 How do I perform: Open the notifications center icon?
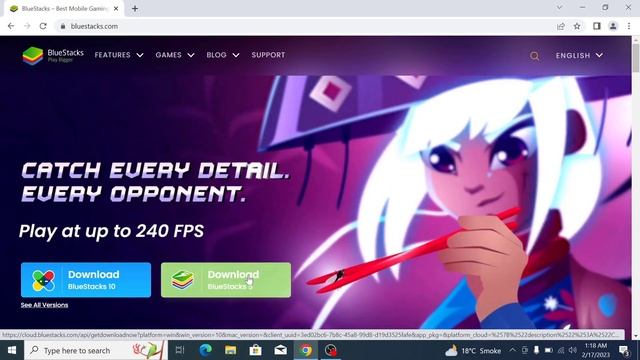tap(624, 350)
